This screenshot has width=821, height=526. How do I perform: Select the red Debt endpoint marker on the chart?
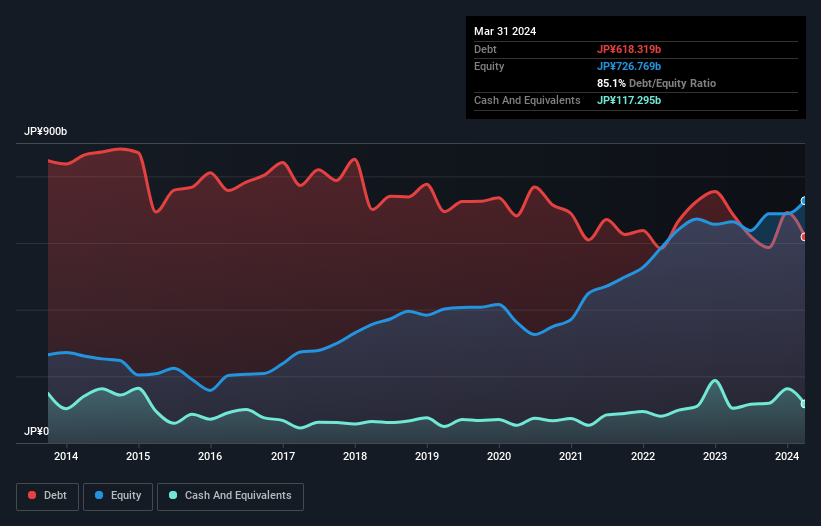[x=804, y=237]
